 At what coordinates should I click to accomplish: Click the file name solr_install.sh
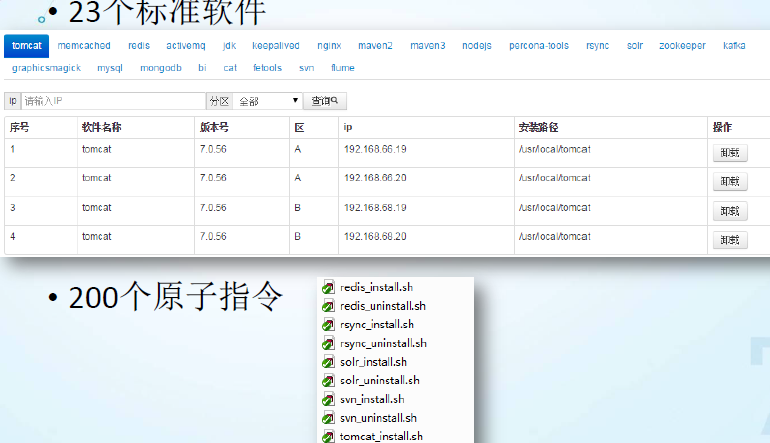coord(373,362)
